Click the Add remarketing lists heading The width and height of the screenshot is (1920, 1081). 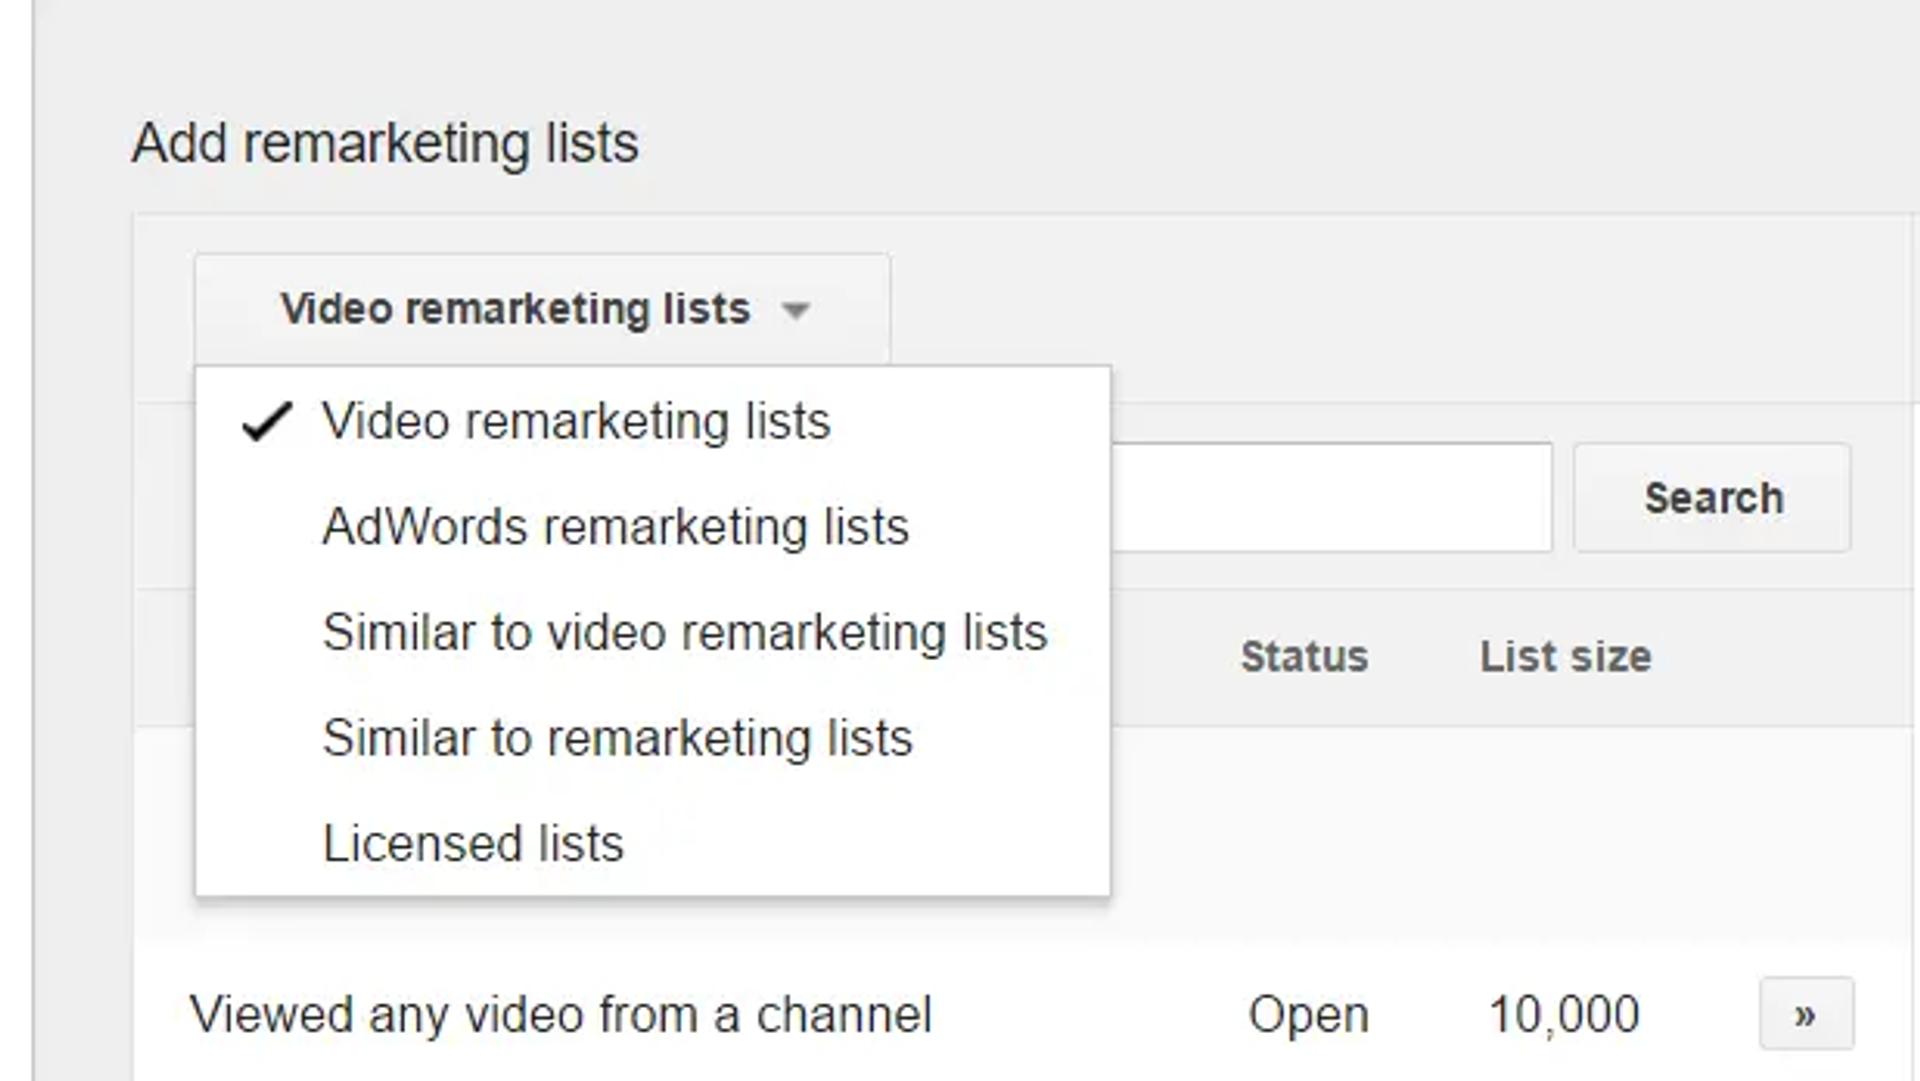pyautogui.click(x=385, y=143)
